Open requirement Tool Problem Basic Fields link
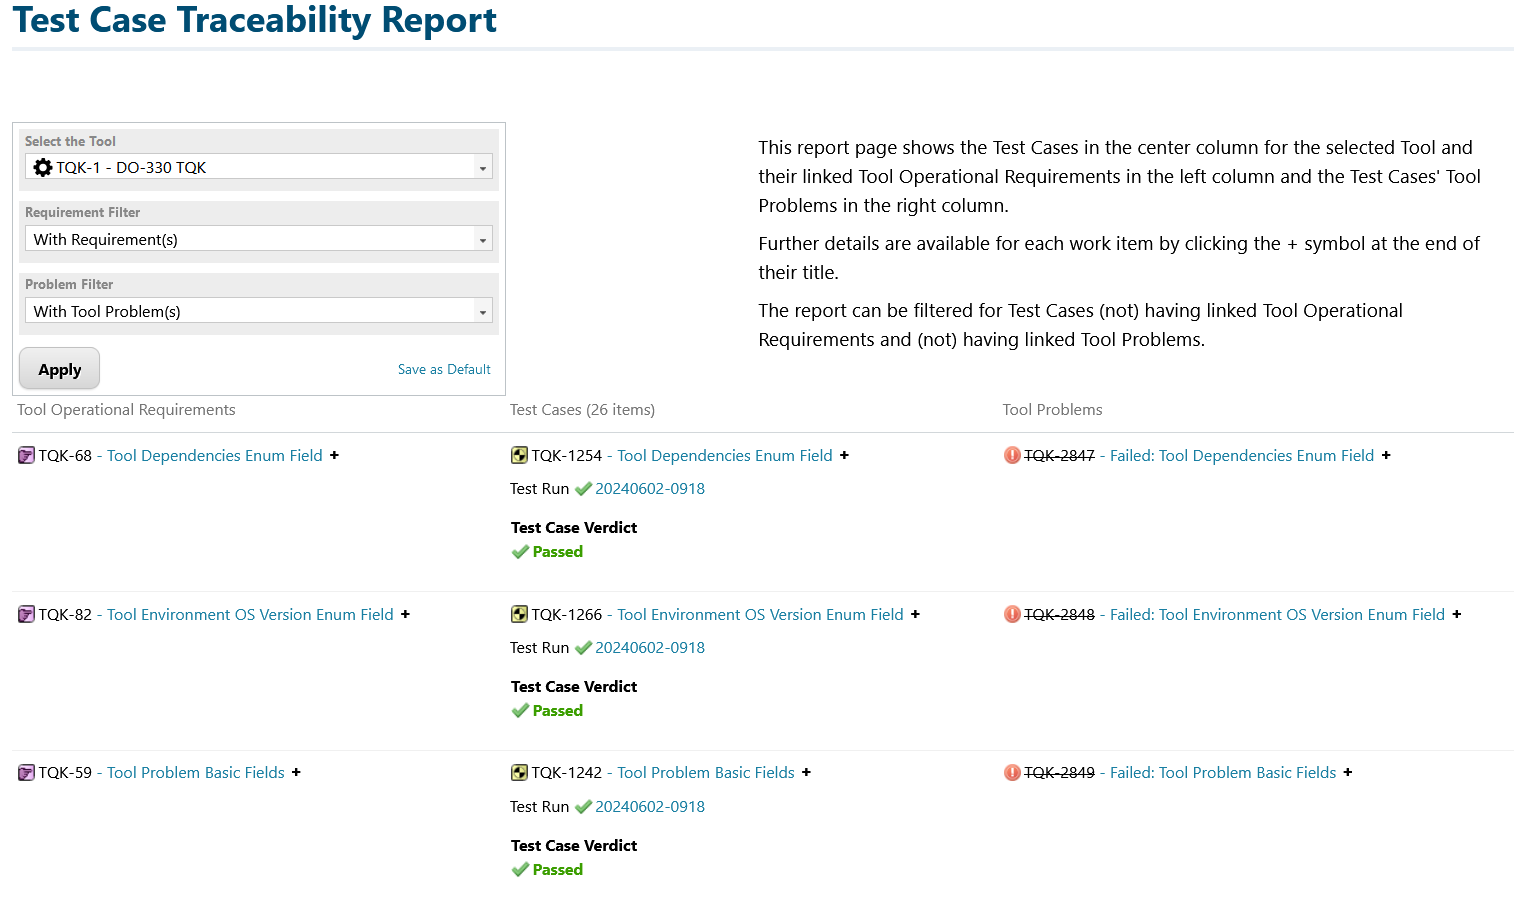 [x=196, y=773]
